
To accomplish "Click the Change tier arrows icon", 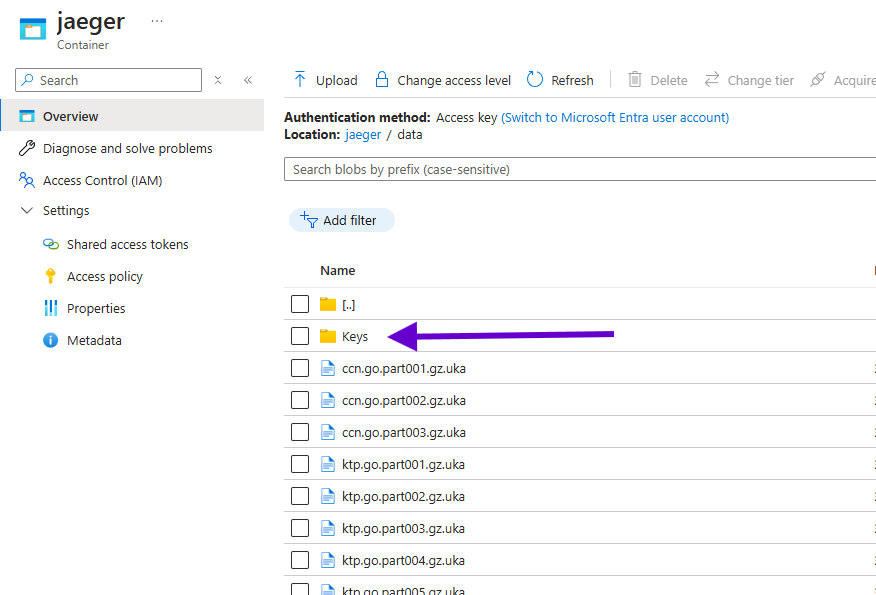I will tap(712, 80).
